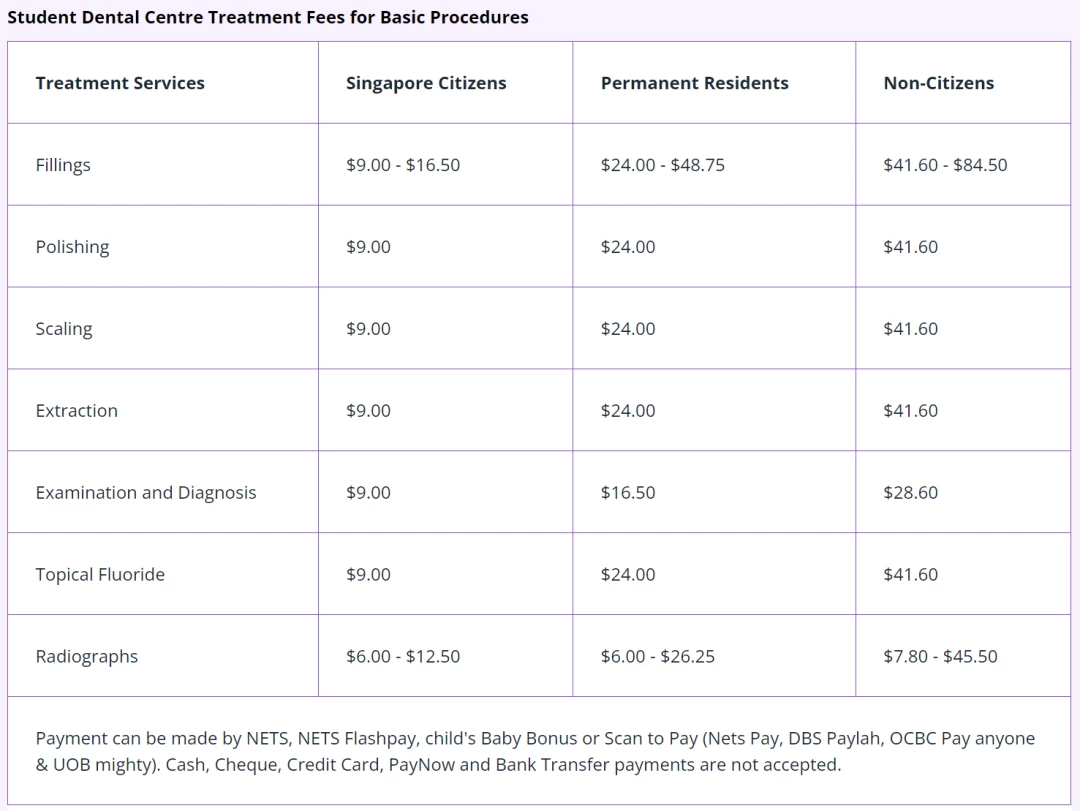This screenshot has height=811, width=1080.
Task: Select the Extraction row label
Action: tap(76, 411)
